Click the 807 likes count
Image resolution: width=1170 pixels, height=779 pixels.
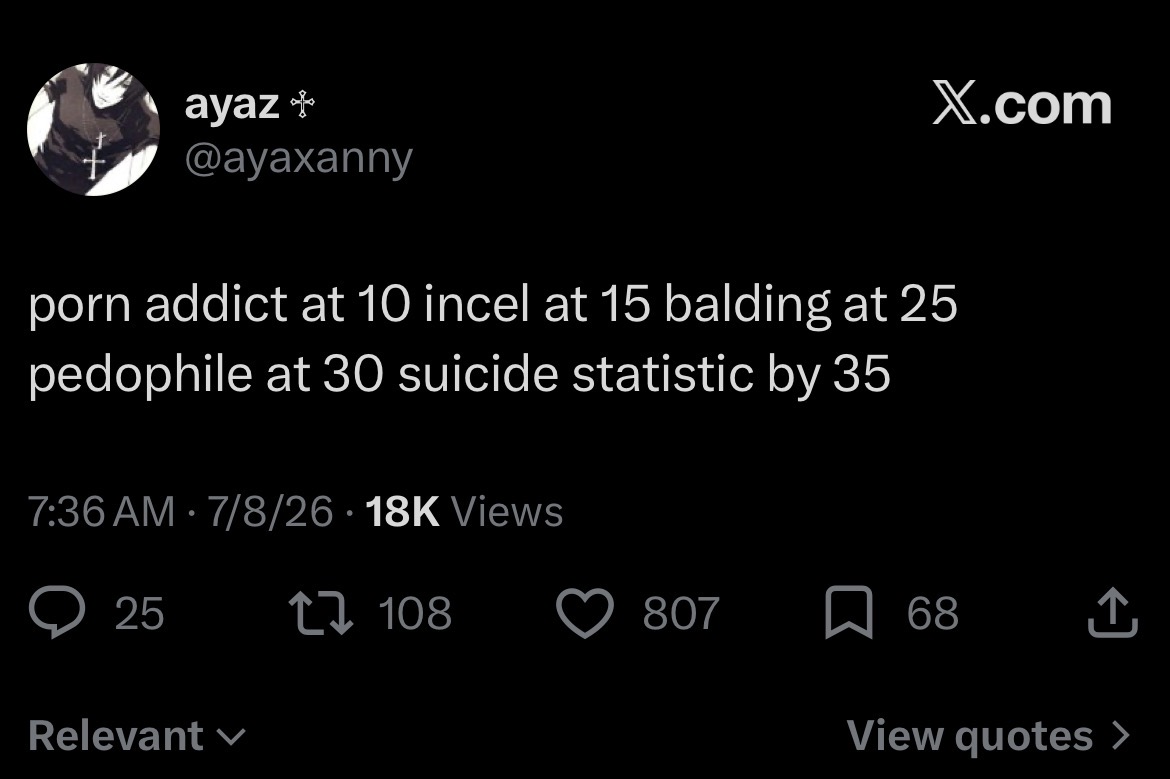pyautogui.click(x=681, y=613)
